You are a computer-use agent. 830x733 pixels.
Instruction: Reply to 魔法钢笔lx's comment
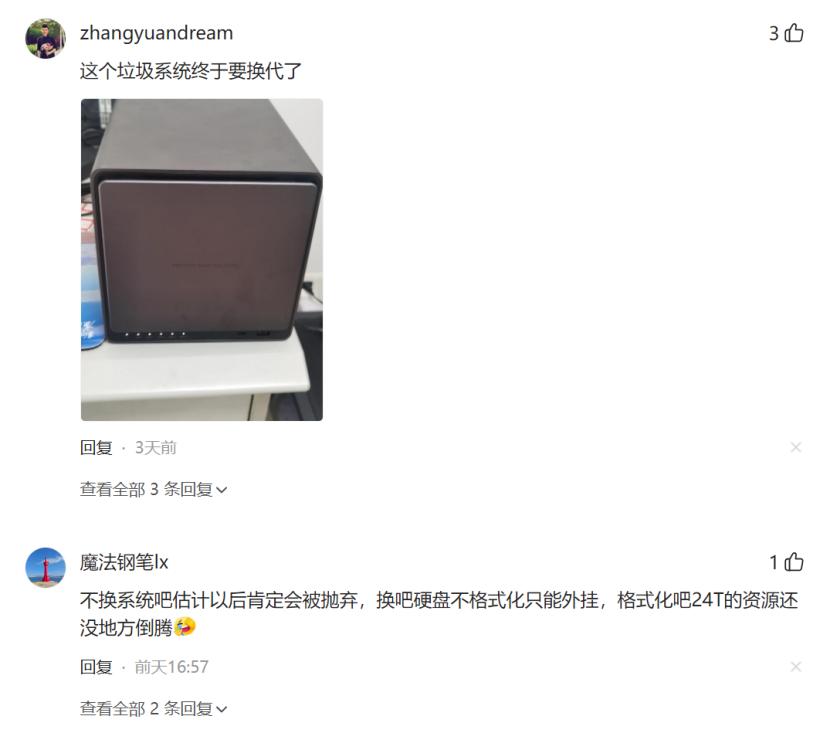click(96, 667)
